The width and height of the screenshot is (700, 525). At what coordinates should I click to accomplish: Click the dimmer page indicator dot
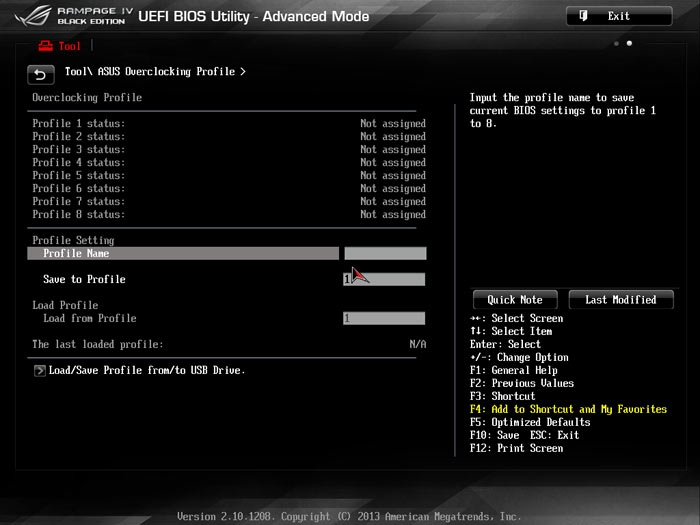tap(616, 44)
